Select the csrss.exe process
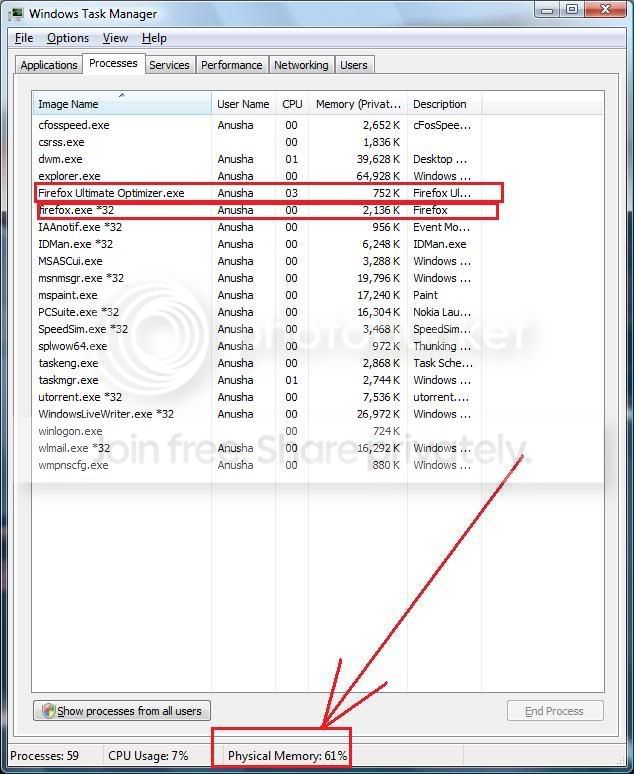Screen dimensions: 634x774 (x=257, y=142)
